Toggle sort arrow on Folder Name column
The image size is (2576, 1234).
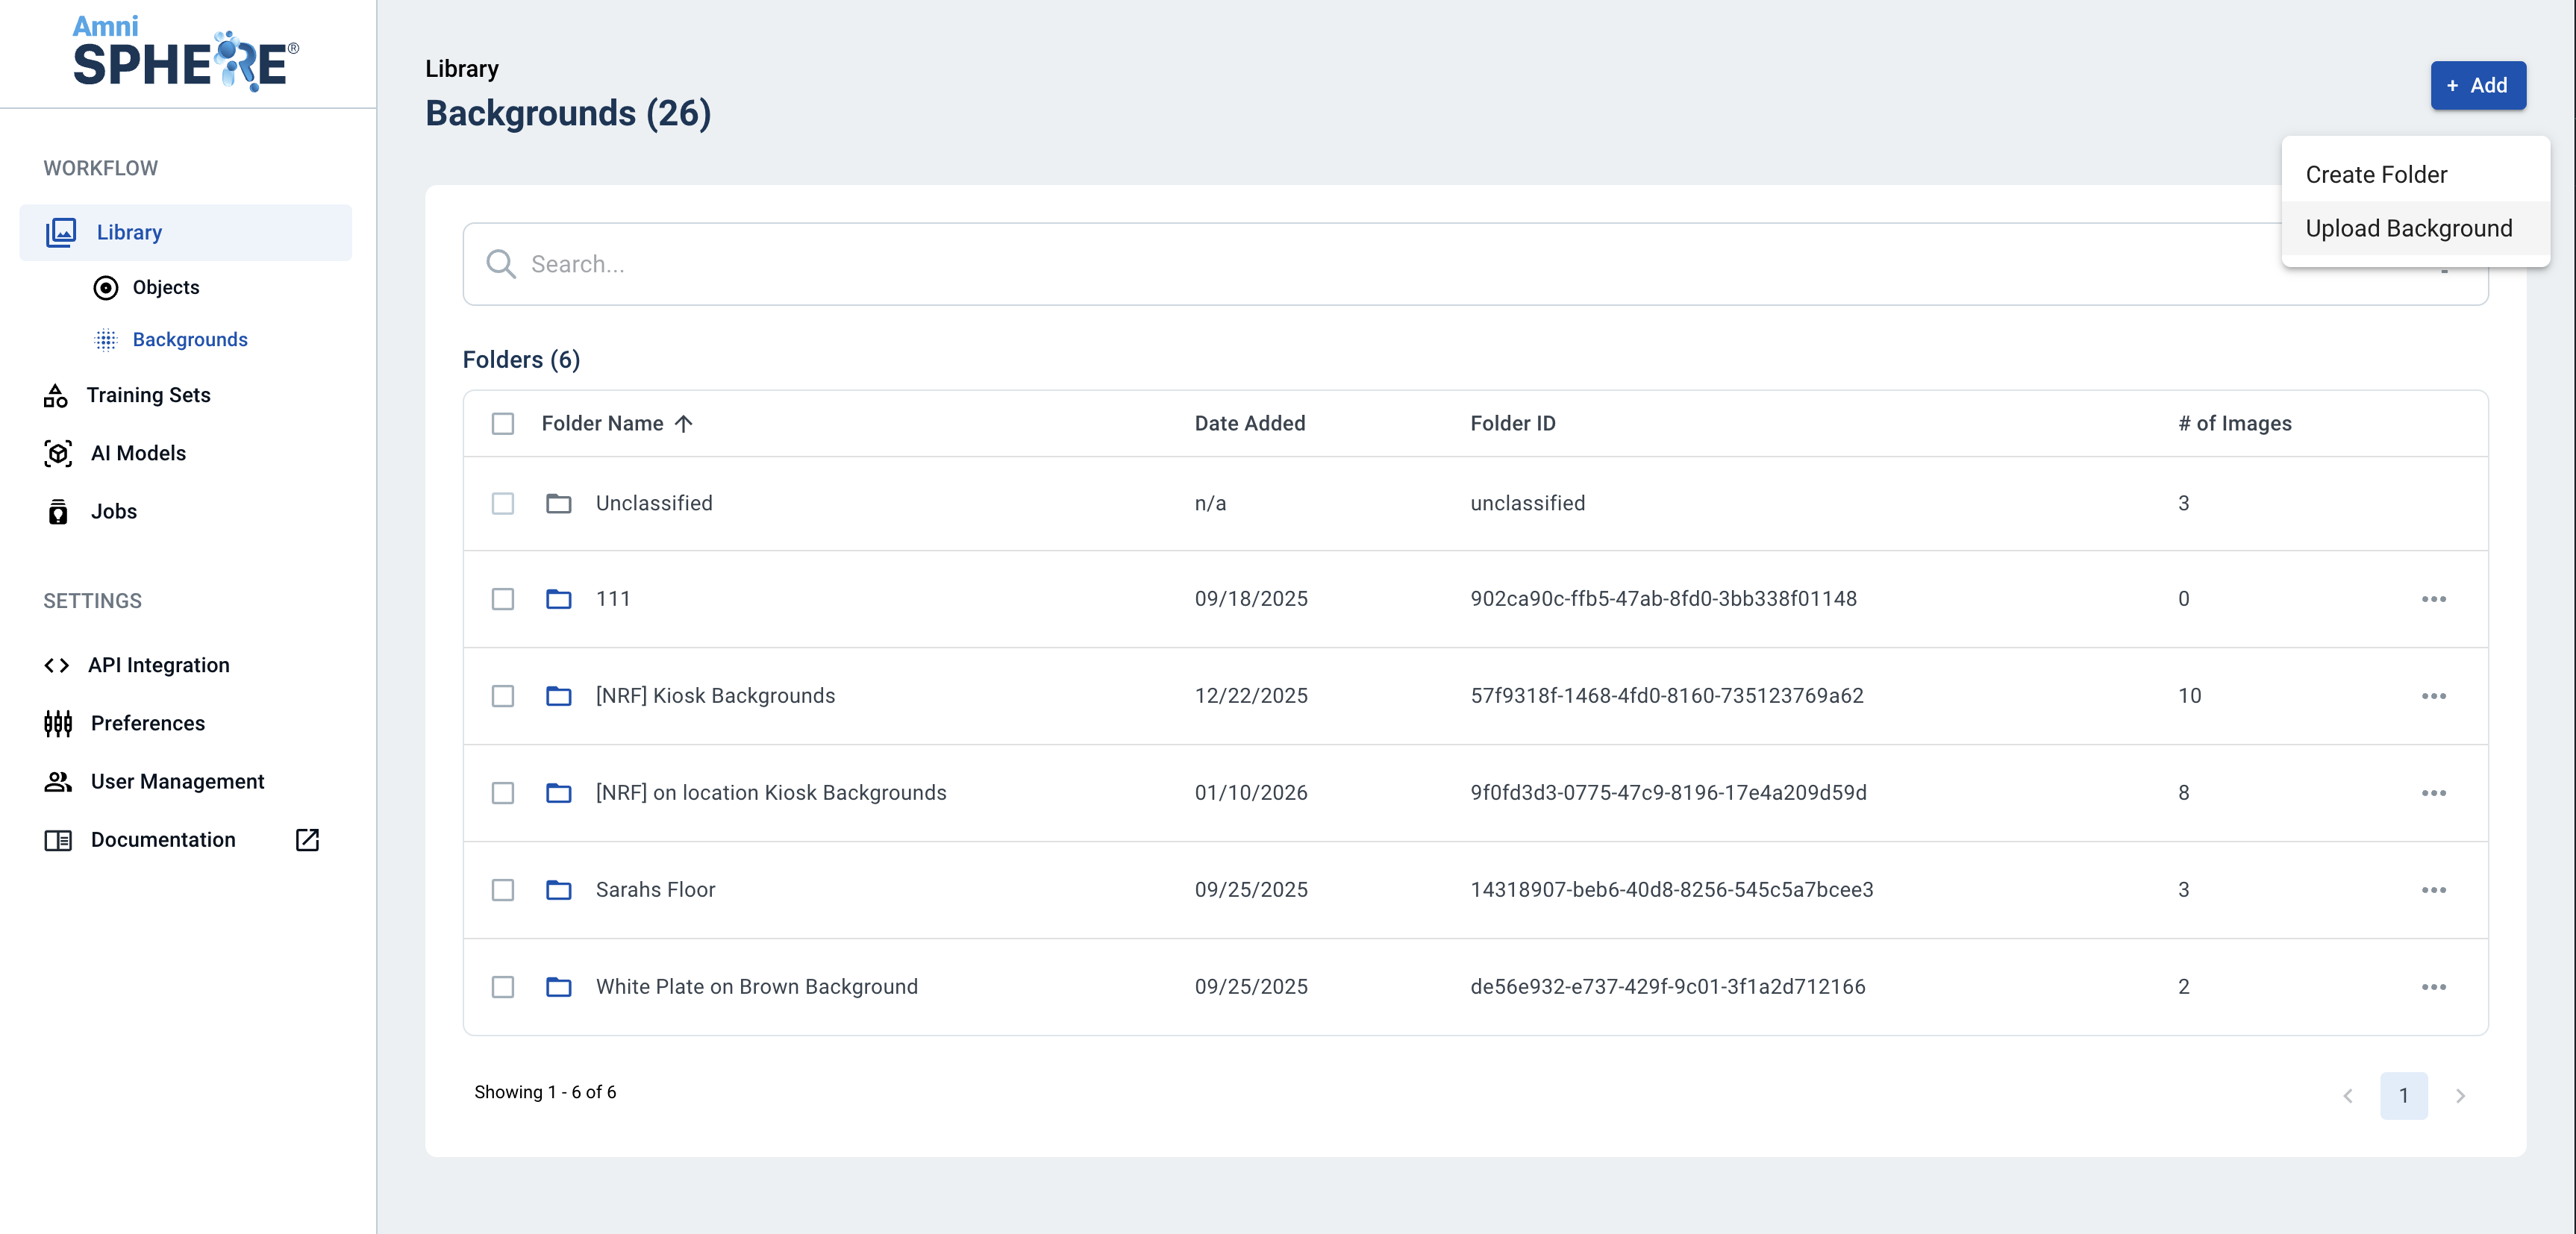pos(684,424)
